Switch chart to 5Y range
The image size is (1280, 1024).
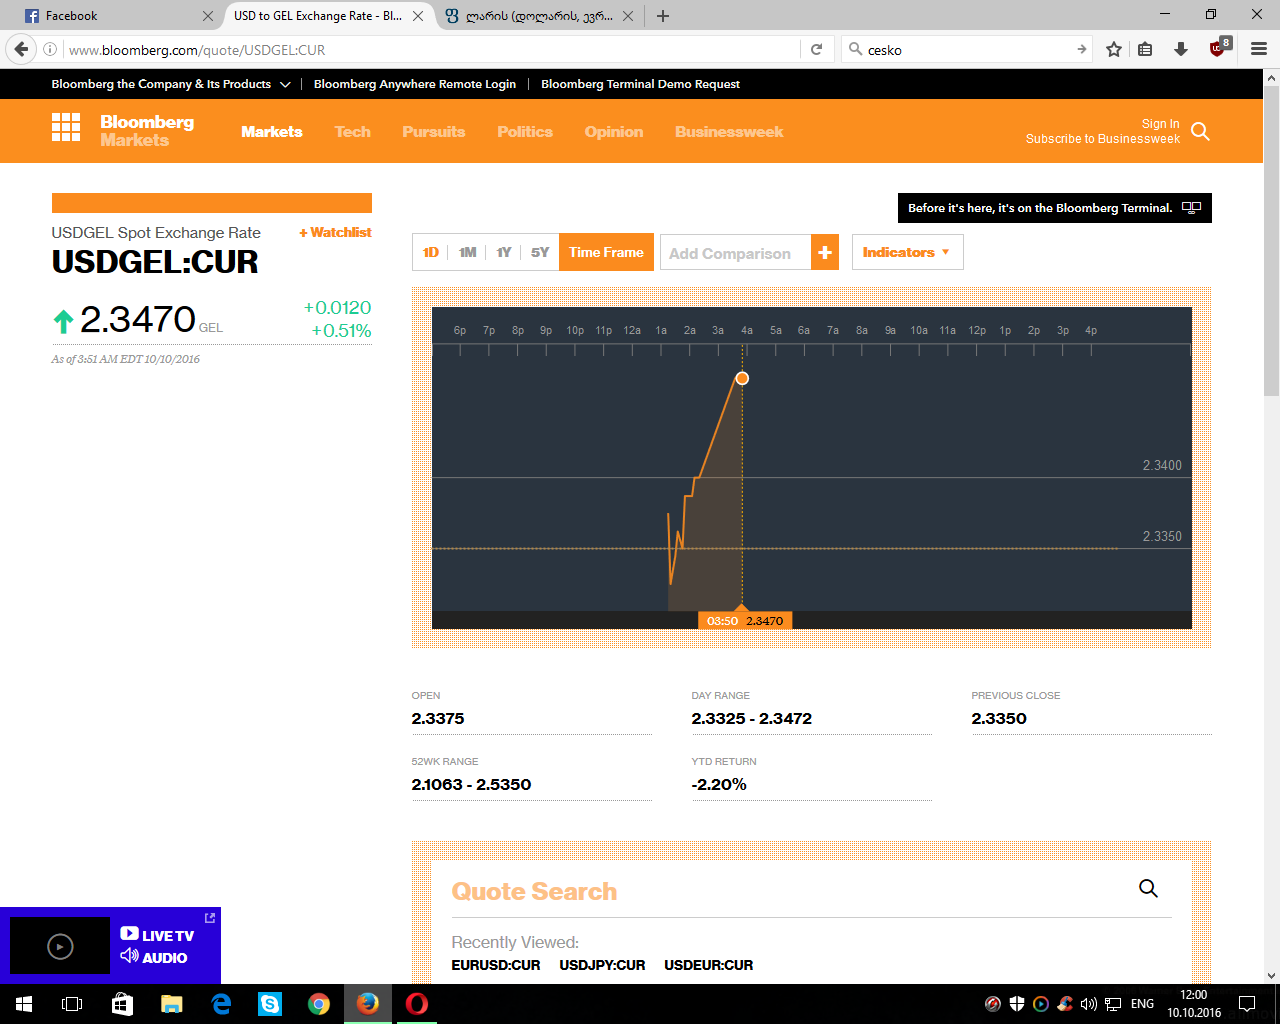pos(540,252)
